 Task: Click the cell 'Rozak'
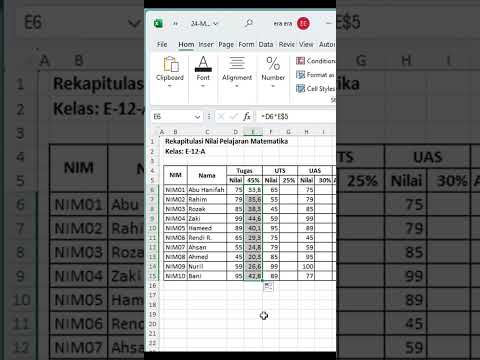pyautogui.click(x=207, y=209)
